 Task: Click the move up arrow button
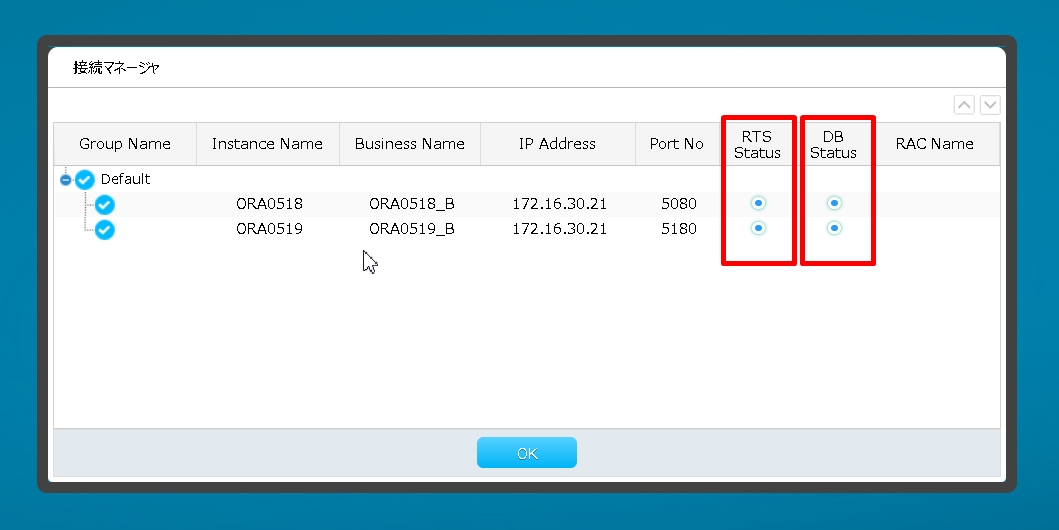964,105
